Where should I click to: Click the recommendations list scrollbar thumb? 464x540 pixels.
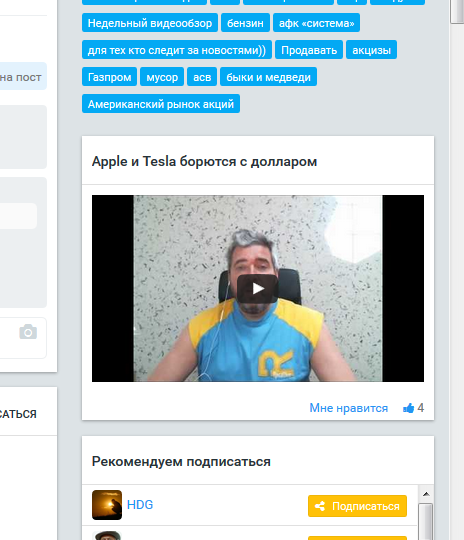click(x=426, y=521)
